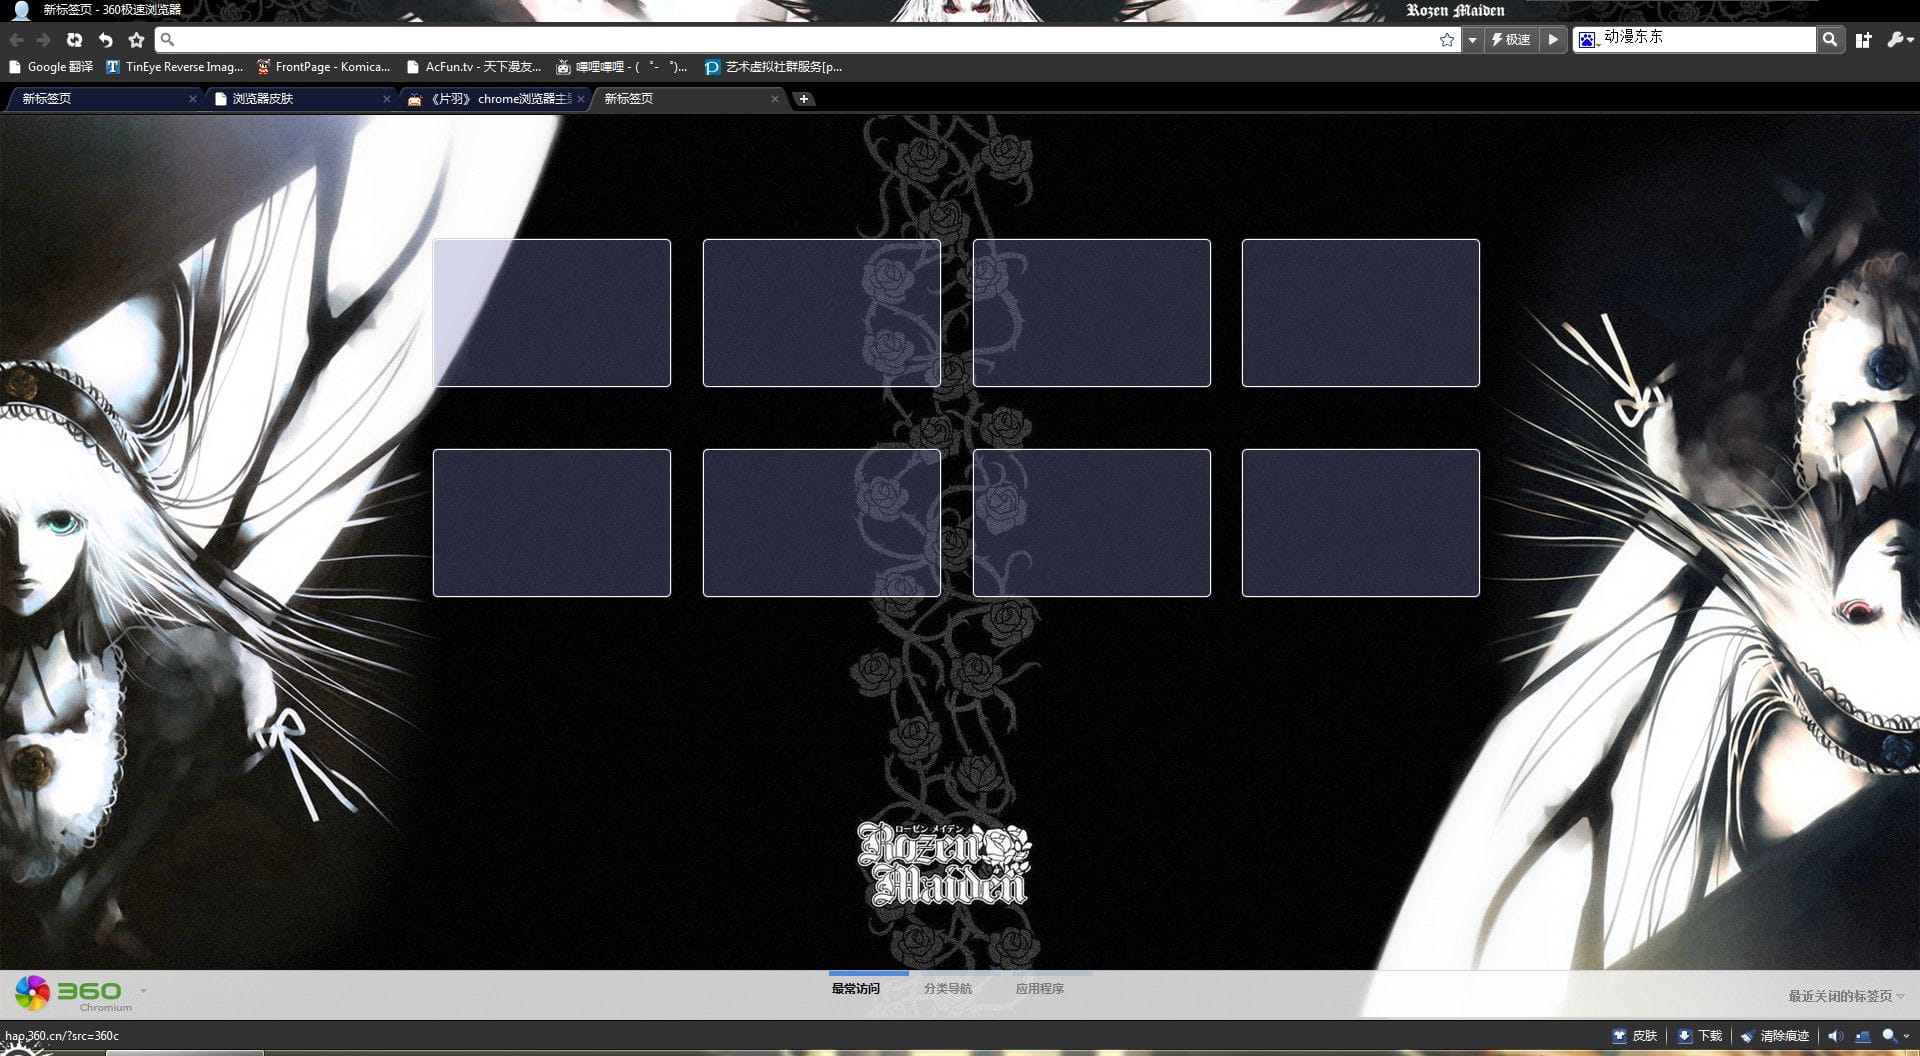This screenshot has height=1056, width=1920.
Task: Close the active 新标签页 tab
Action: coord(775,99)
